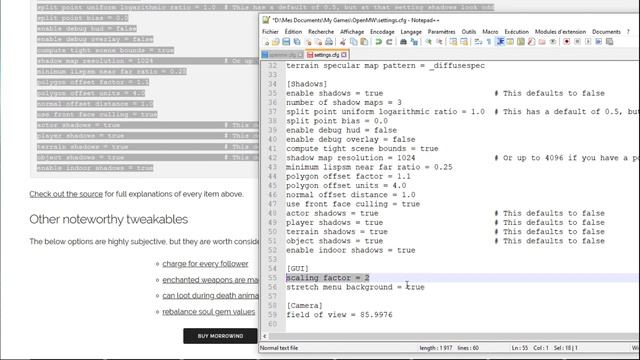Close the settings.cfg tab with its X

pos(344,55)
